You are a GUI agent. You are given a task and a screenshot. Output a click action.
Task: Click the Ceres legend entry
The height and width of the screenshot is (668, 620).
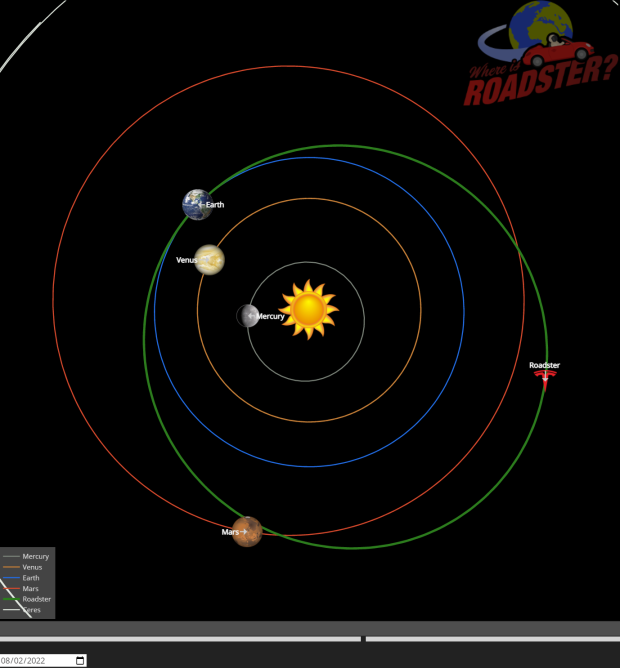coord(22,609)
